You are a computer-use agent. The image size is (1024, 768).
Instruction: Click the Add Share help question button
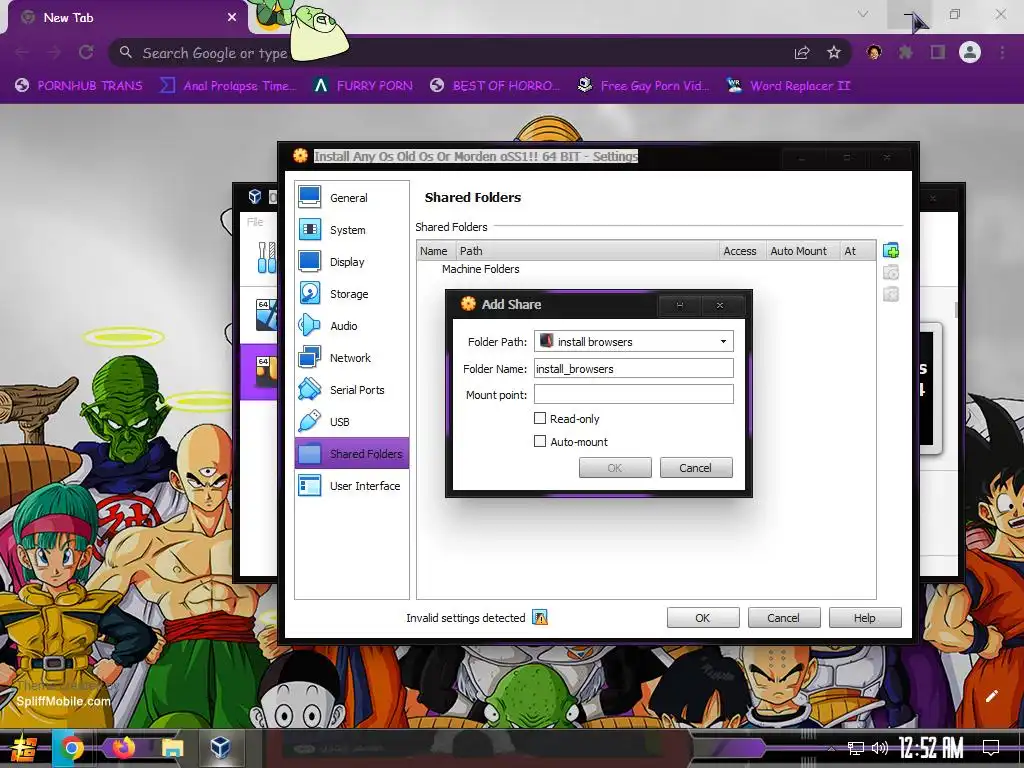click(679, 305)
